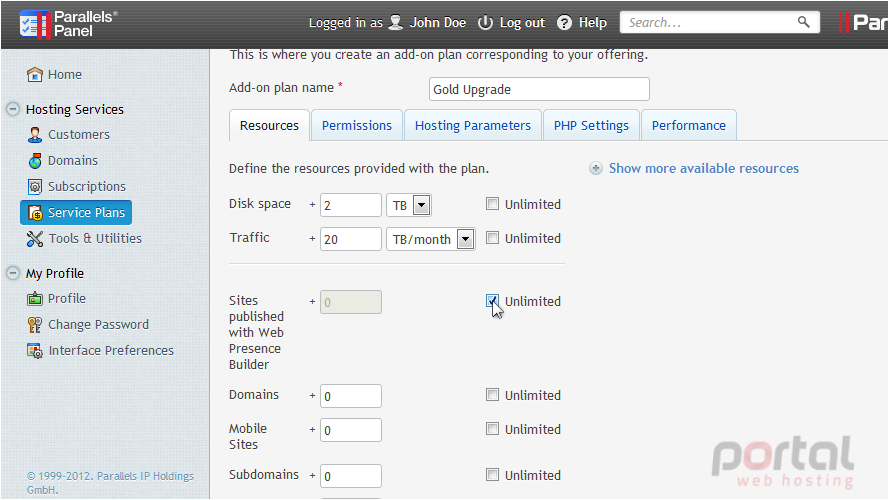Switch to the Permissions tab
889x500 pixels.
[x=357, y=125]
